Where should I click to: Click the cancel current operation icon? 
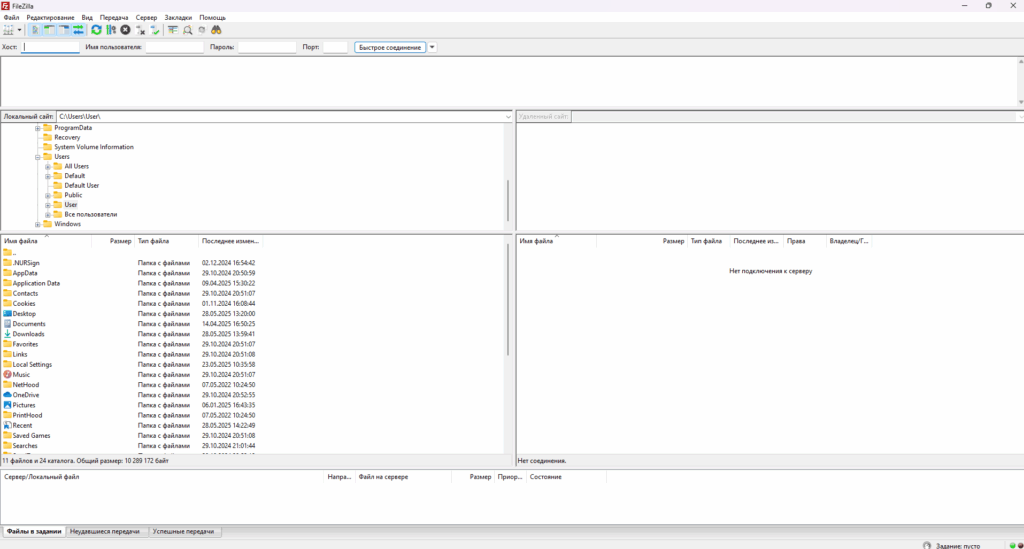(125, 30)
